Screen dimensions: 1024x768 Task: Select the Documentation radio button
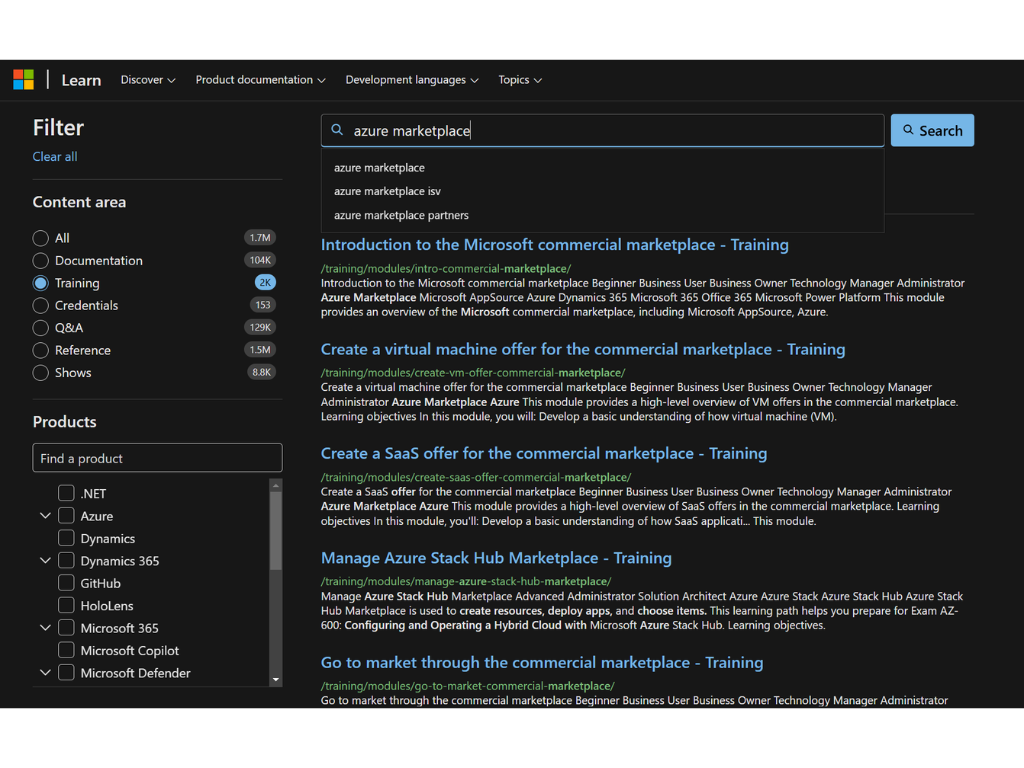(x=40, y=261)
